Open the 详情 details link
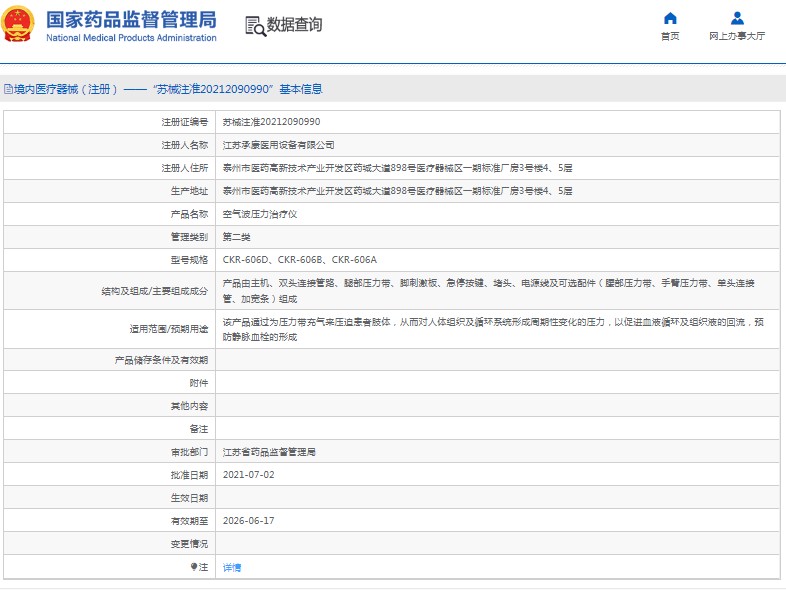Screen dimensions: 786x590 [232, 567]
